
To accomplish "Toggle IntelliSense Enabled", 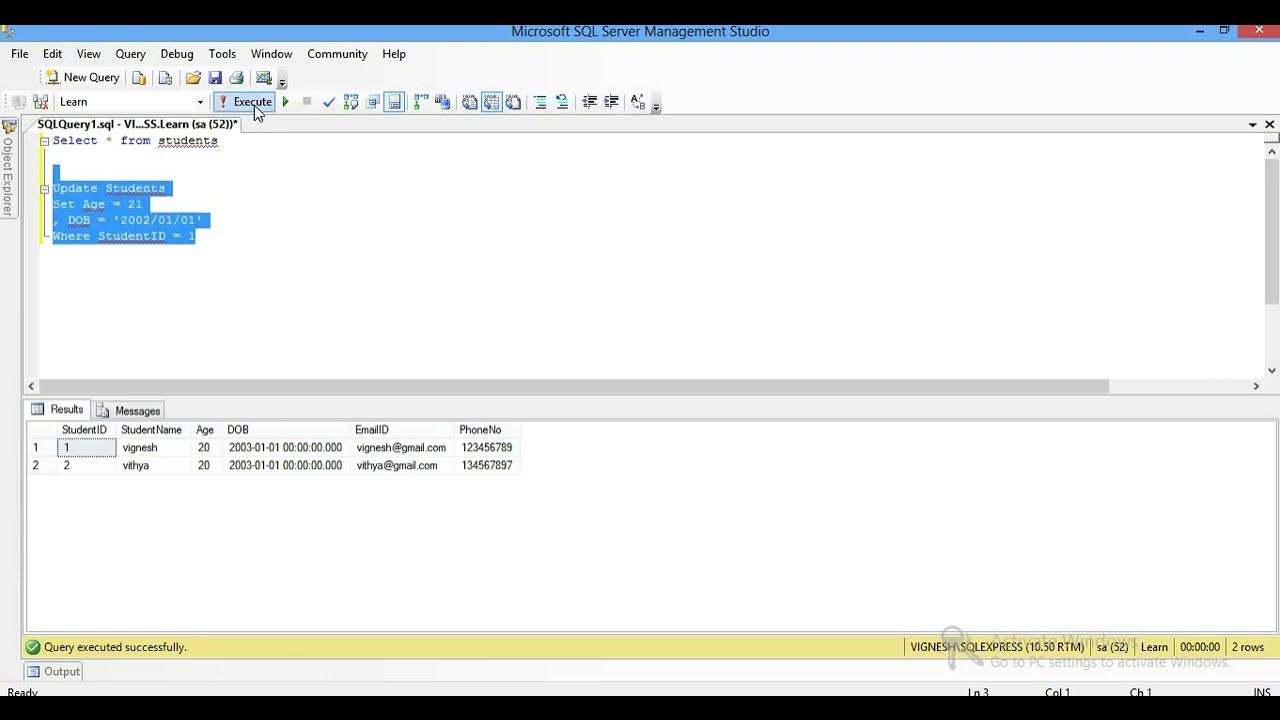I will [x=395, y=101].
